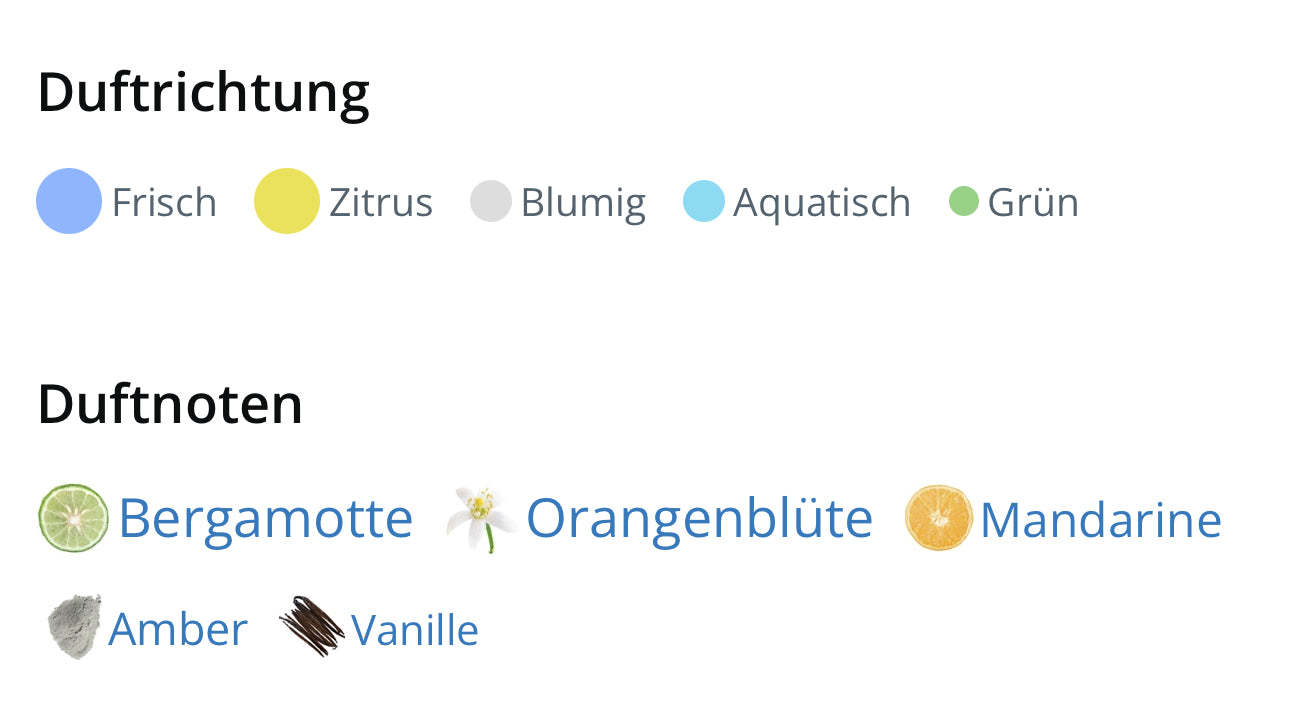Click the Aquatisch scent direction label
Screen dimensions: 1290x704
(822, 202)
